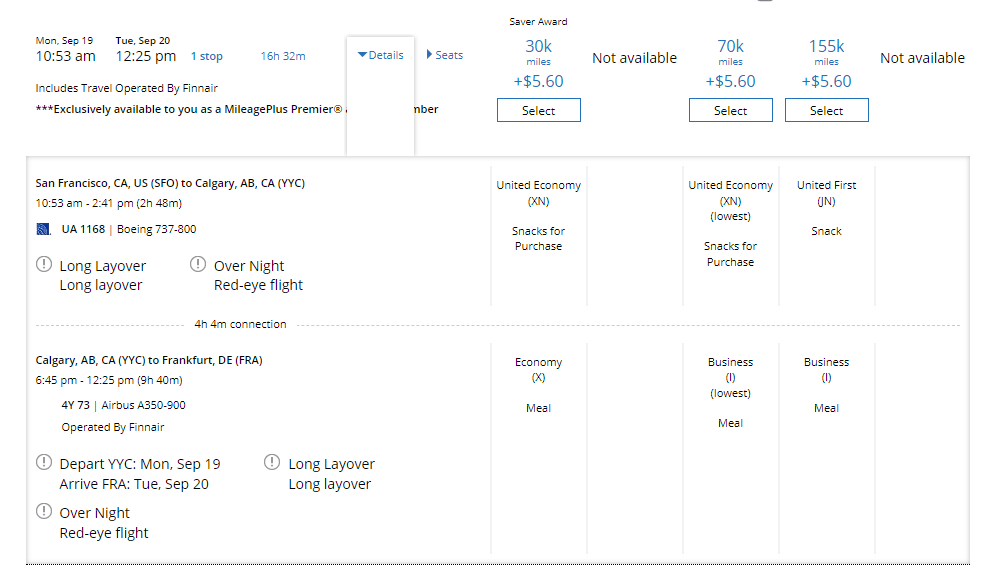Click the Over Night alert icon for the Calgary–Frankfurt flight
984x569 pixels.
coord(44,512)
